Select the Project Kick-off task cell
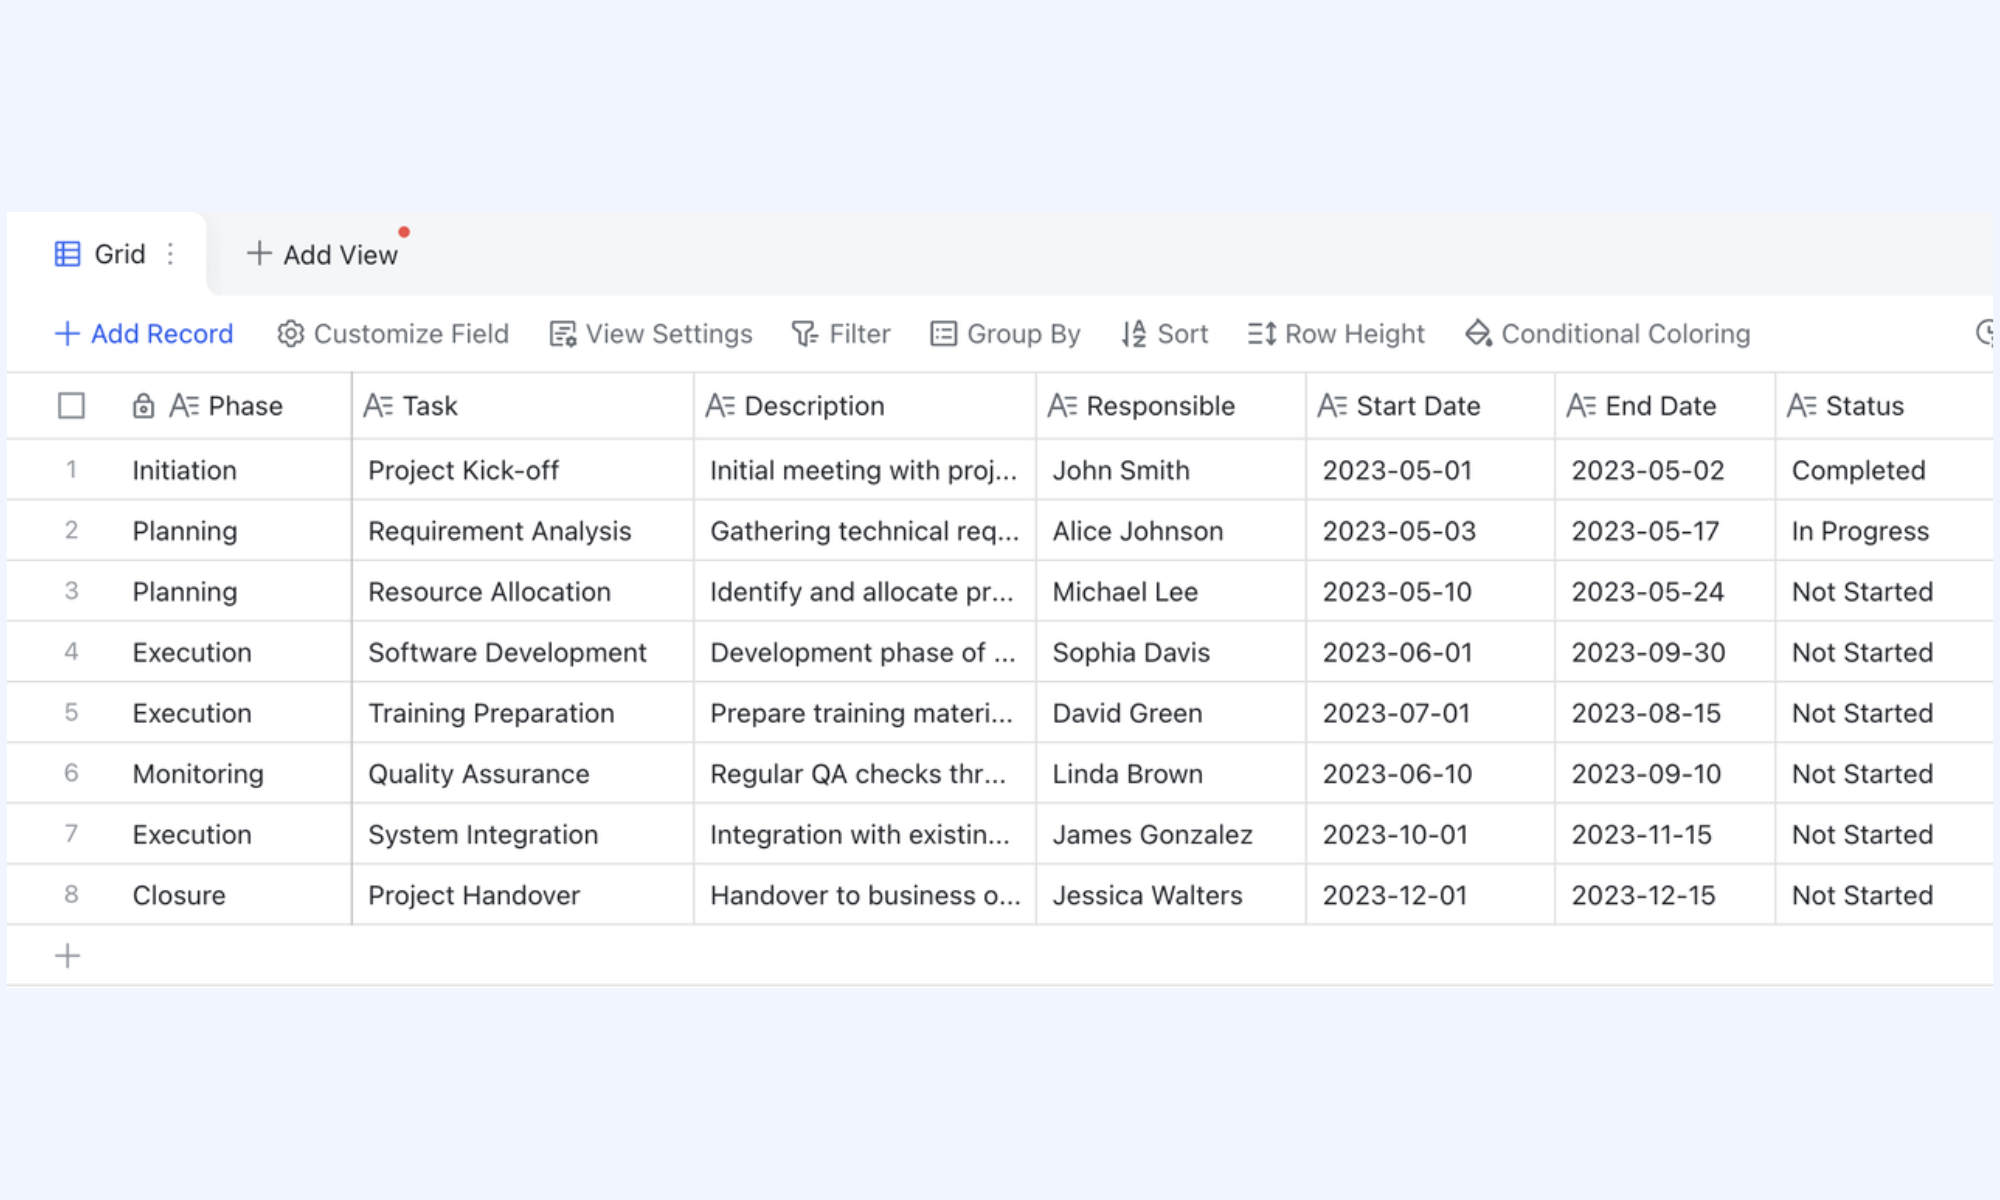This screenshot has width=2000, height=1200. 523,470
